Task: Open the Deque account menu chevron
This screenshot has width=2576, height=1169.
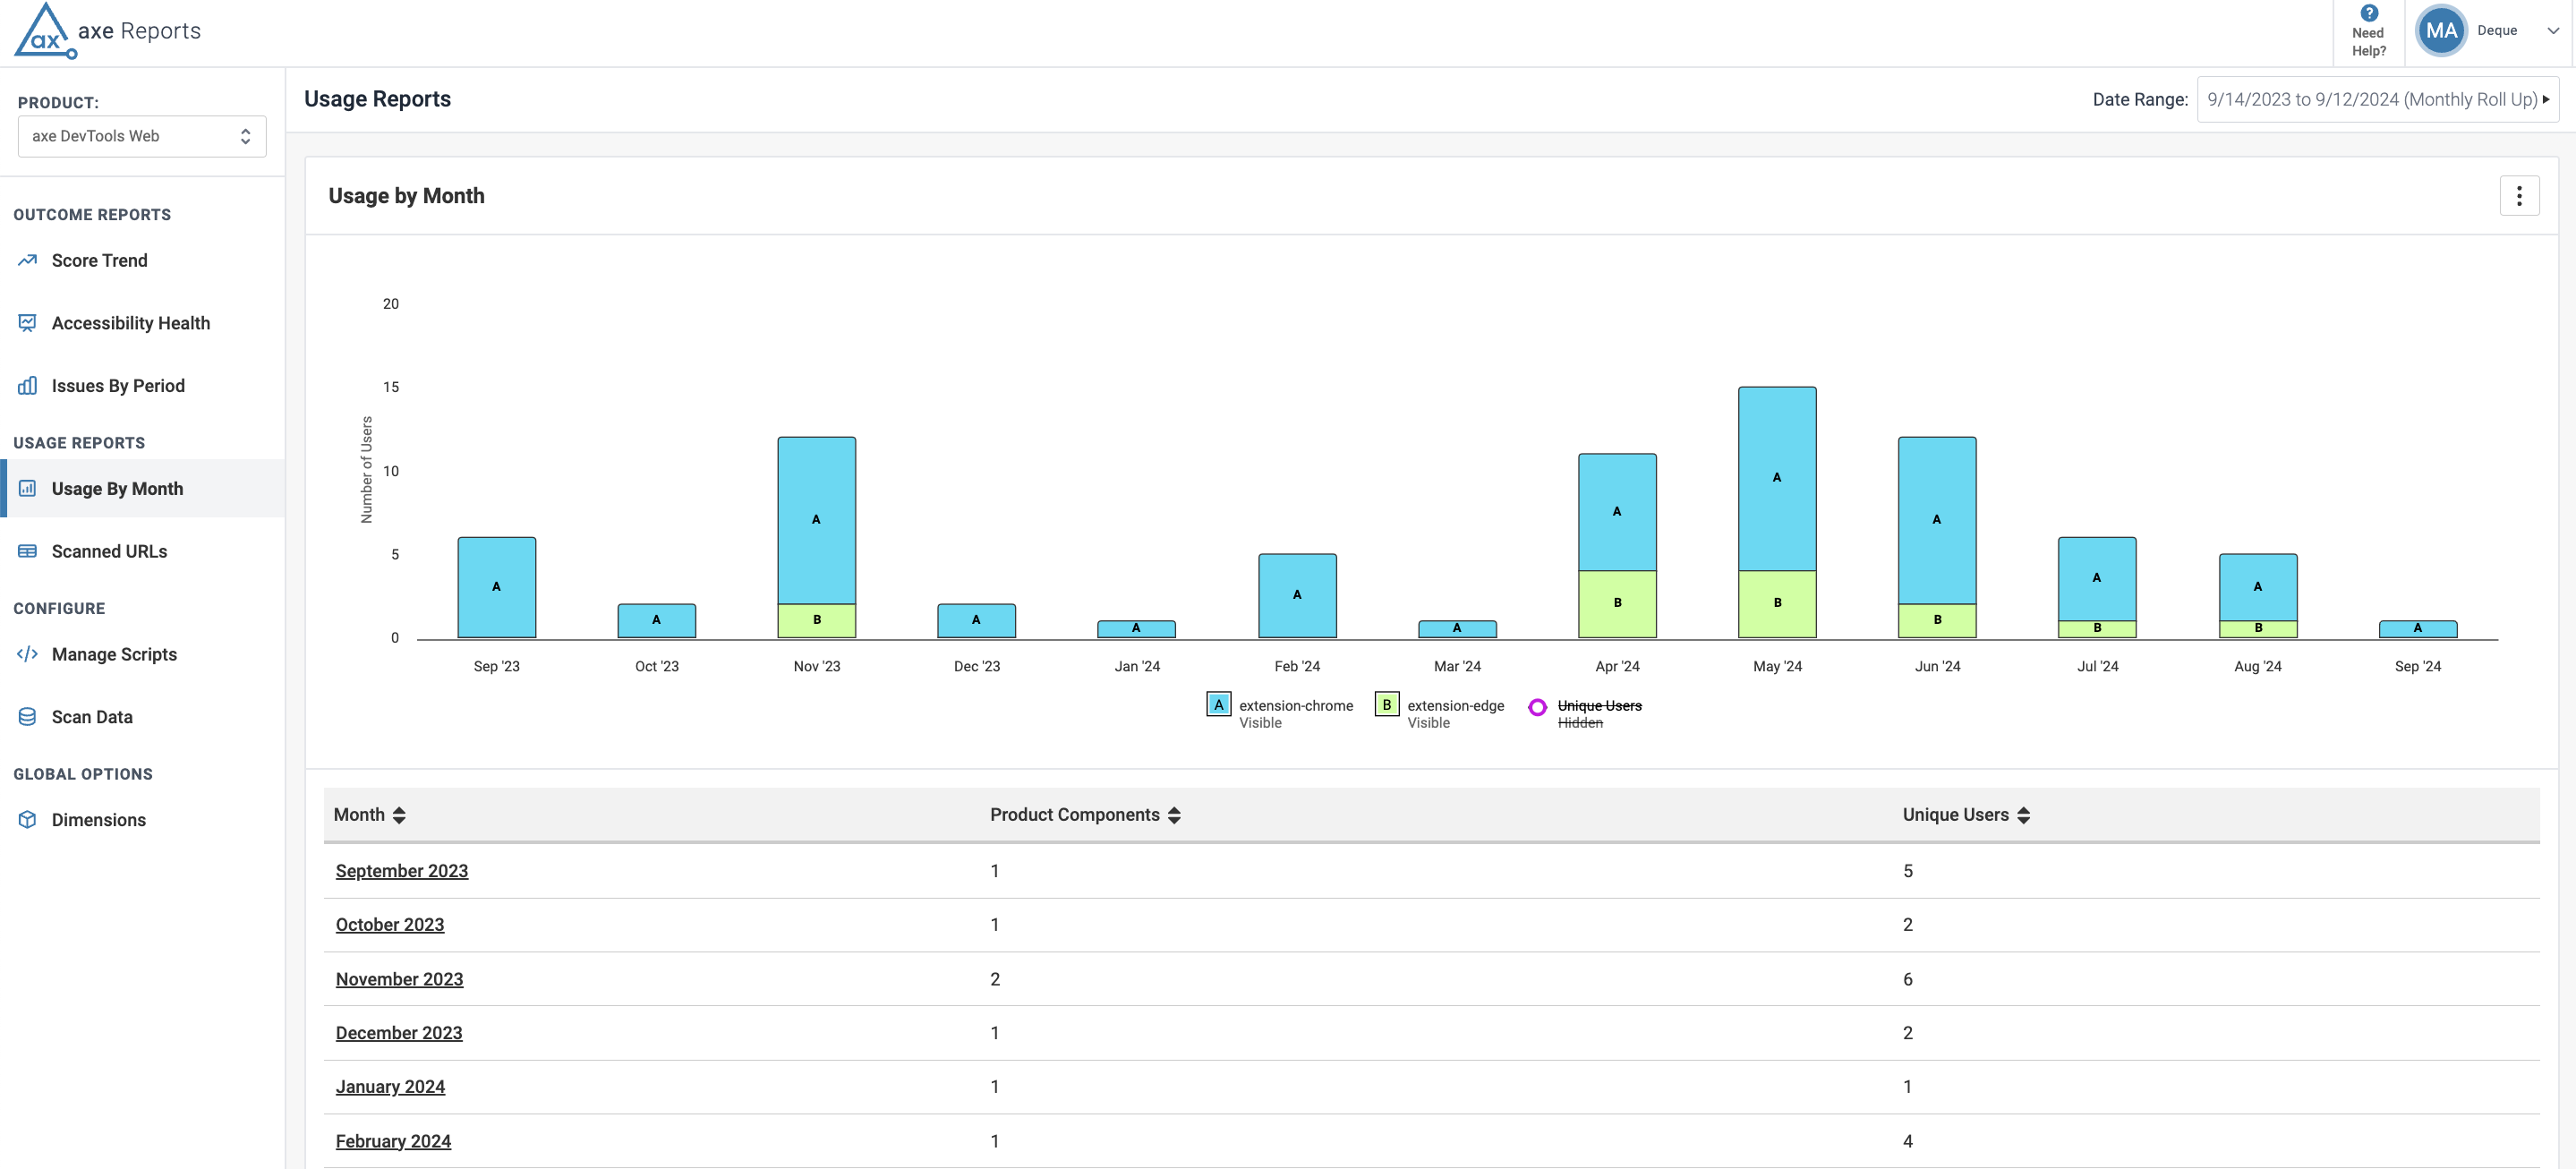Action: [x=2552, y=31]
